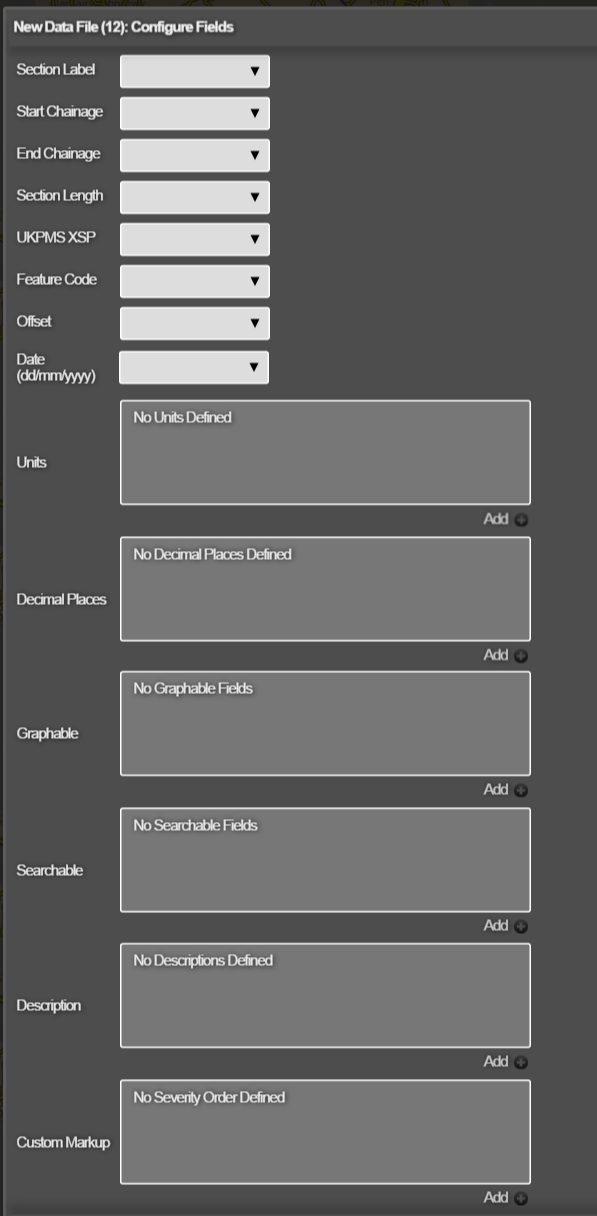The height and width of the screenshot is (1216, 597).
Task: Click inside the No Units Defined box
Action: click(325, 452)
